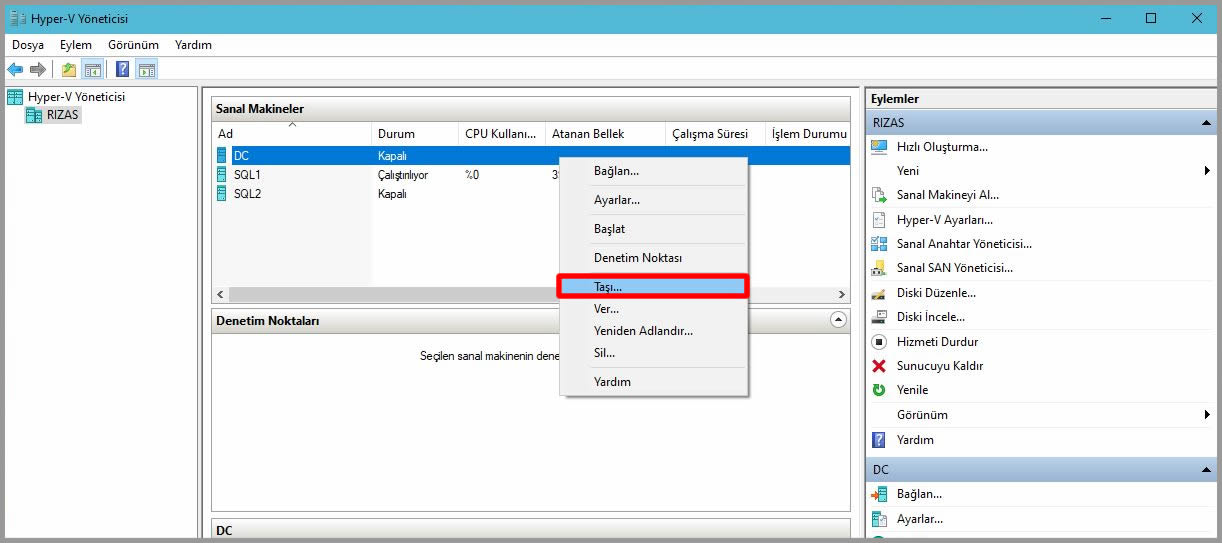This screenshot has height=543, width=1222.
Task: Click the blue help toolbar icon
Action: click(x=122, y=69)
